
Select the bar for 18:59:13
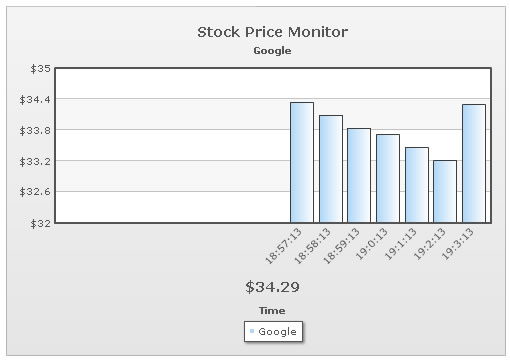click(x=359, y=175)
